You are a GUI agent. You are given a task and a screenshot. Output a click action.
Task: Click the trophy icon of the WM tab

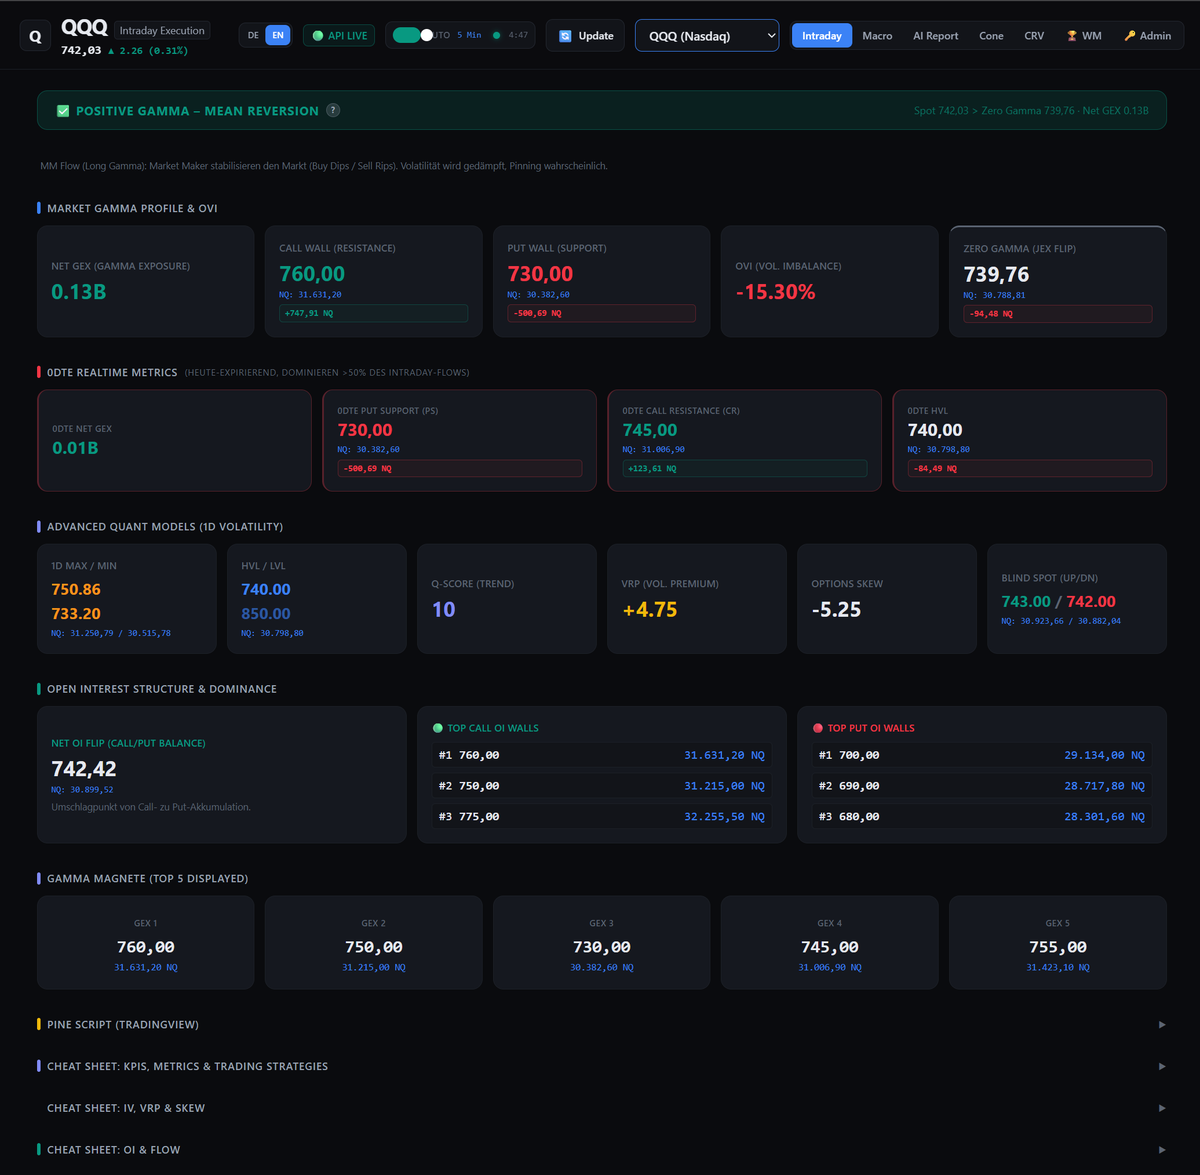pos(1072,36)
